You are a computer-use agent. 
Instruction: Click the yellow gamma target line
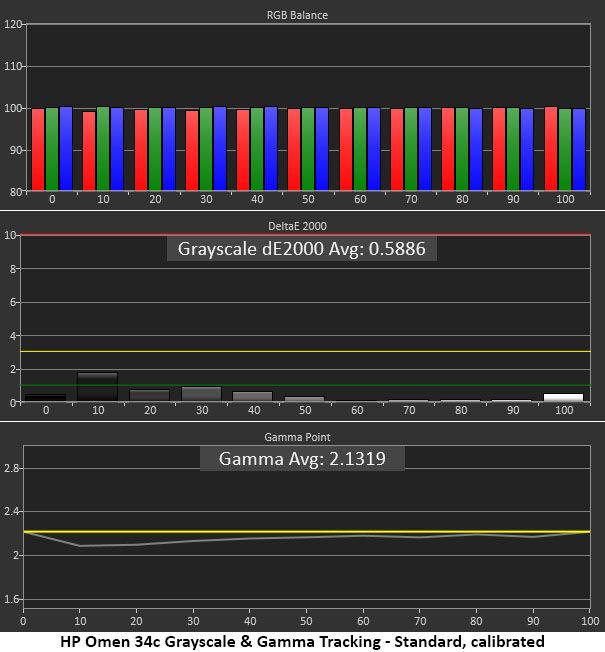[x=307, y=531]
